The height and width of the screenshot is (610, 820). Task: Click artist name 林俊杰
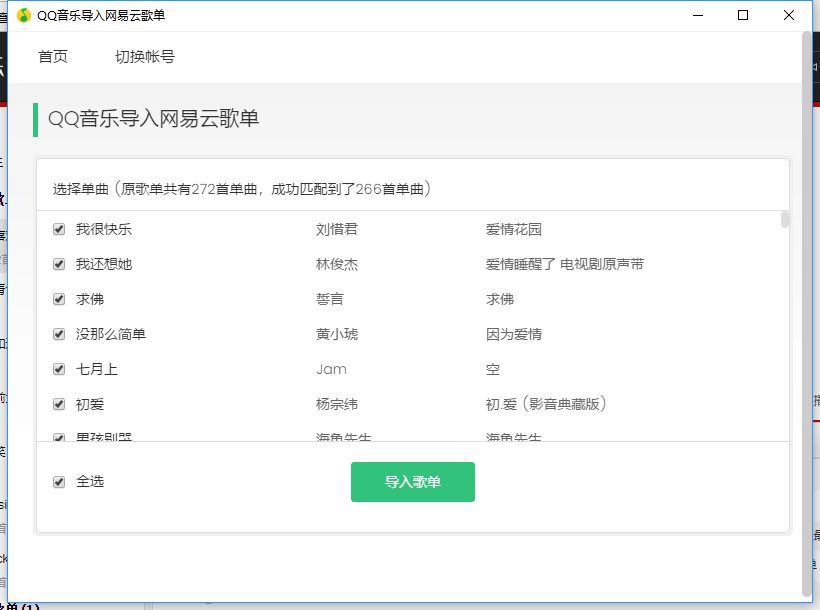click(337, 264)
